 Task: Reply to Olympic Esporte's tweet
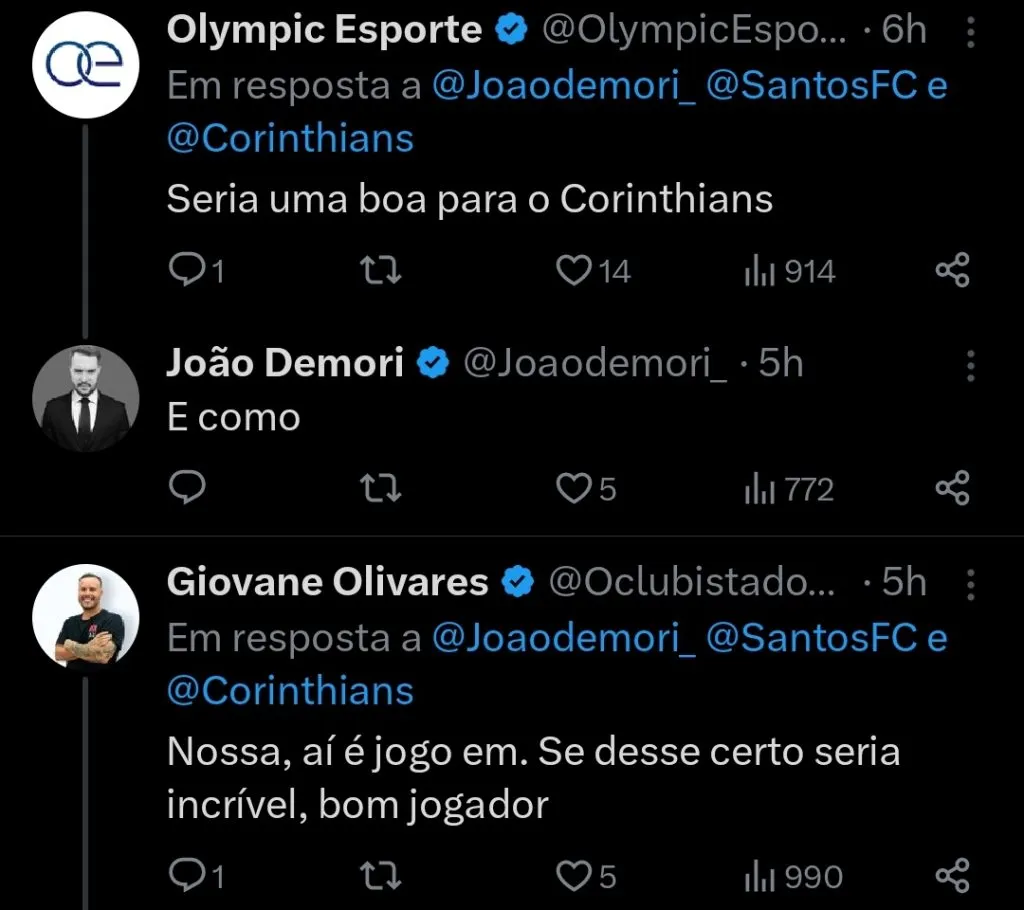188,268
